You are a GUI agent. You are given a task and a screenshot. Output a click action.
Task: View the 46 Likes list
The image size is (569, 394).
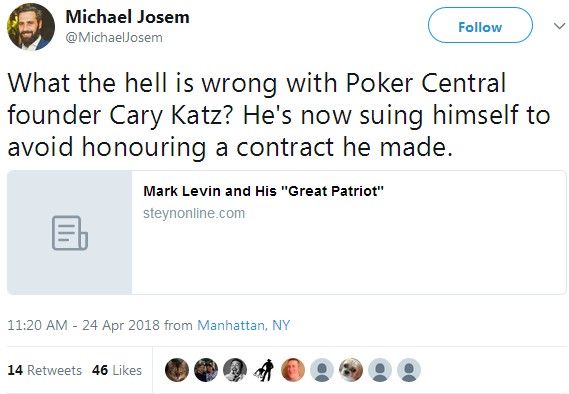116,370
